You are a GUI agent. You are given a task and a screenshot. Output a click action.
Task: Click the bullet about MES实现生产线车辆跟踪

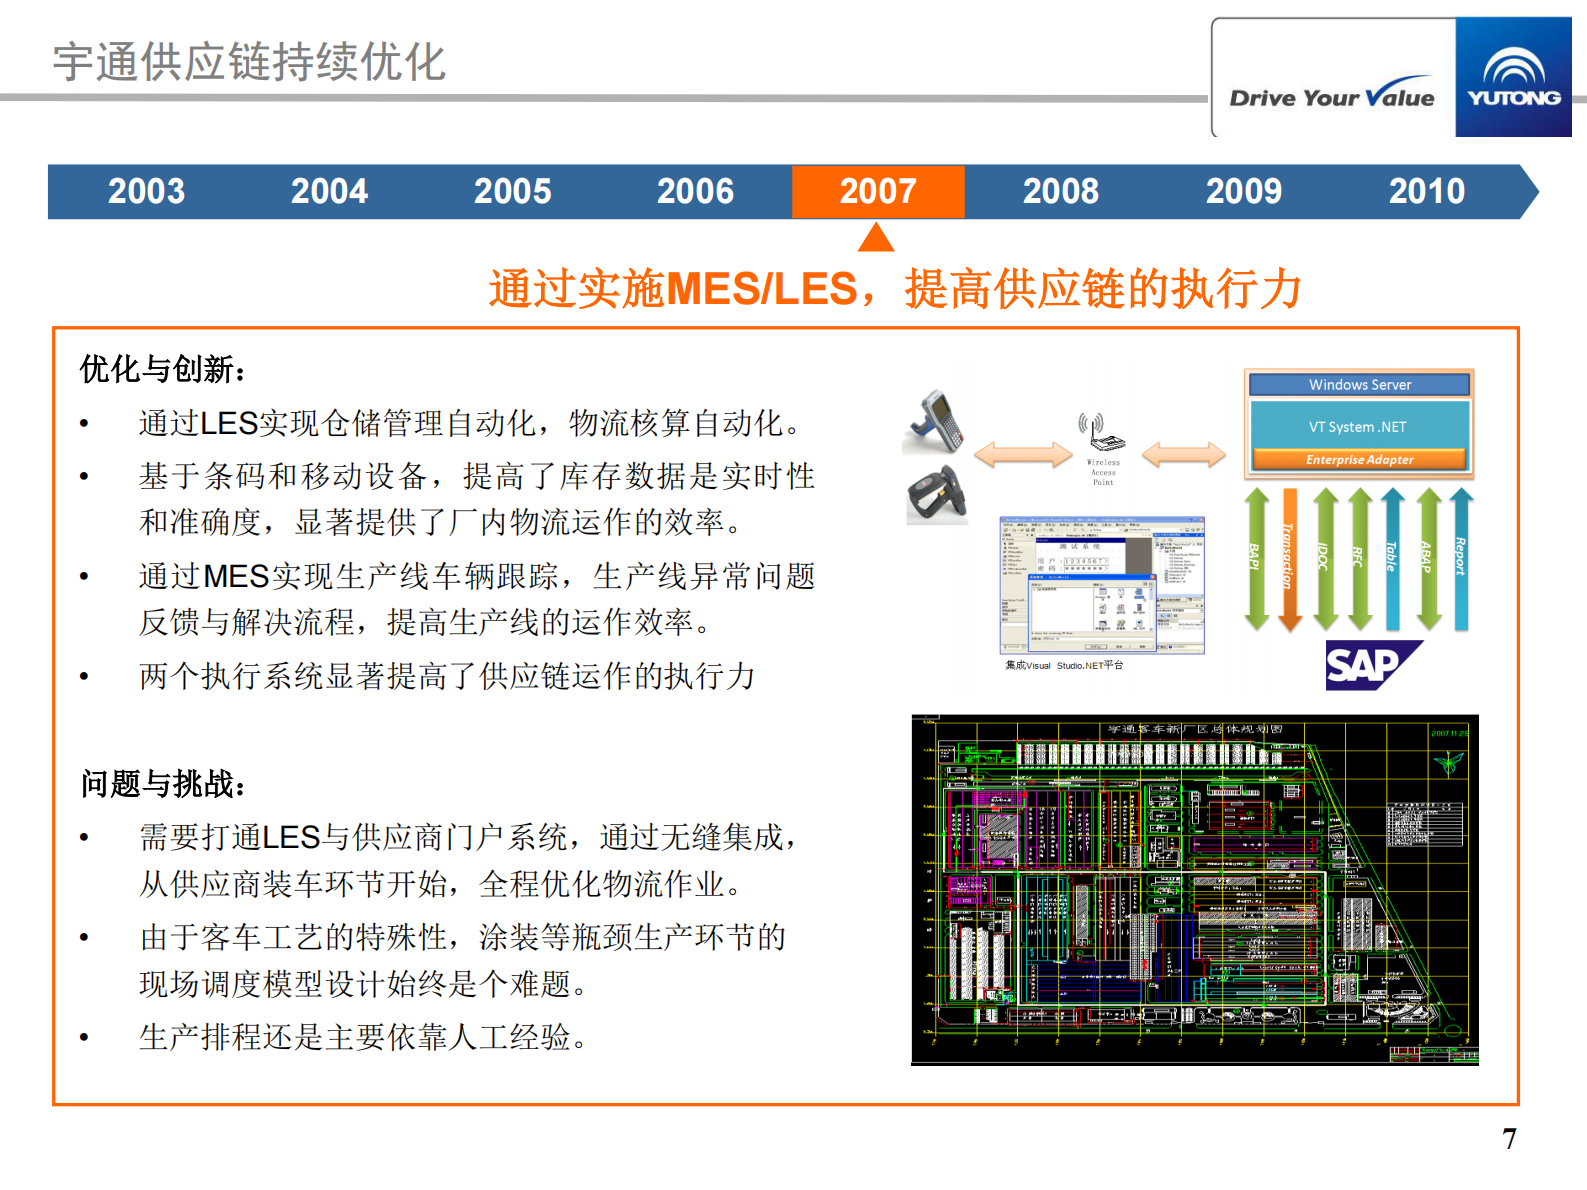pyautogui.click(x=477, y=599)
